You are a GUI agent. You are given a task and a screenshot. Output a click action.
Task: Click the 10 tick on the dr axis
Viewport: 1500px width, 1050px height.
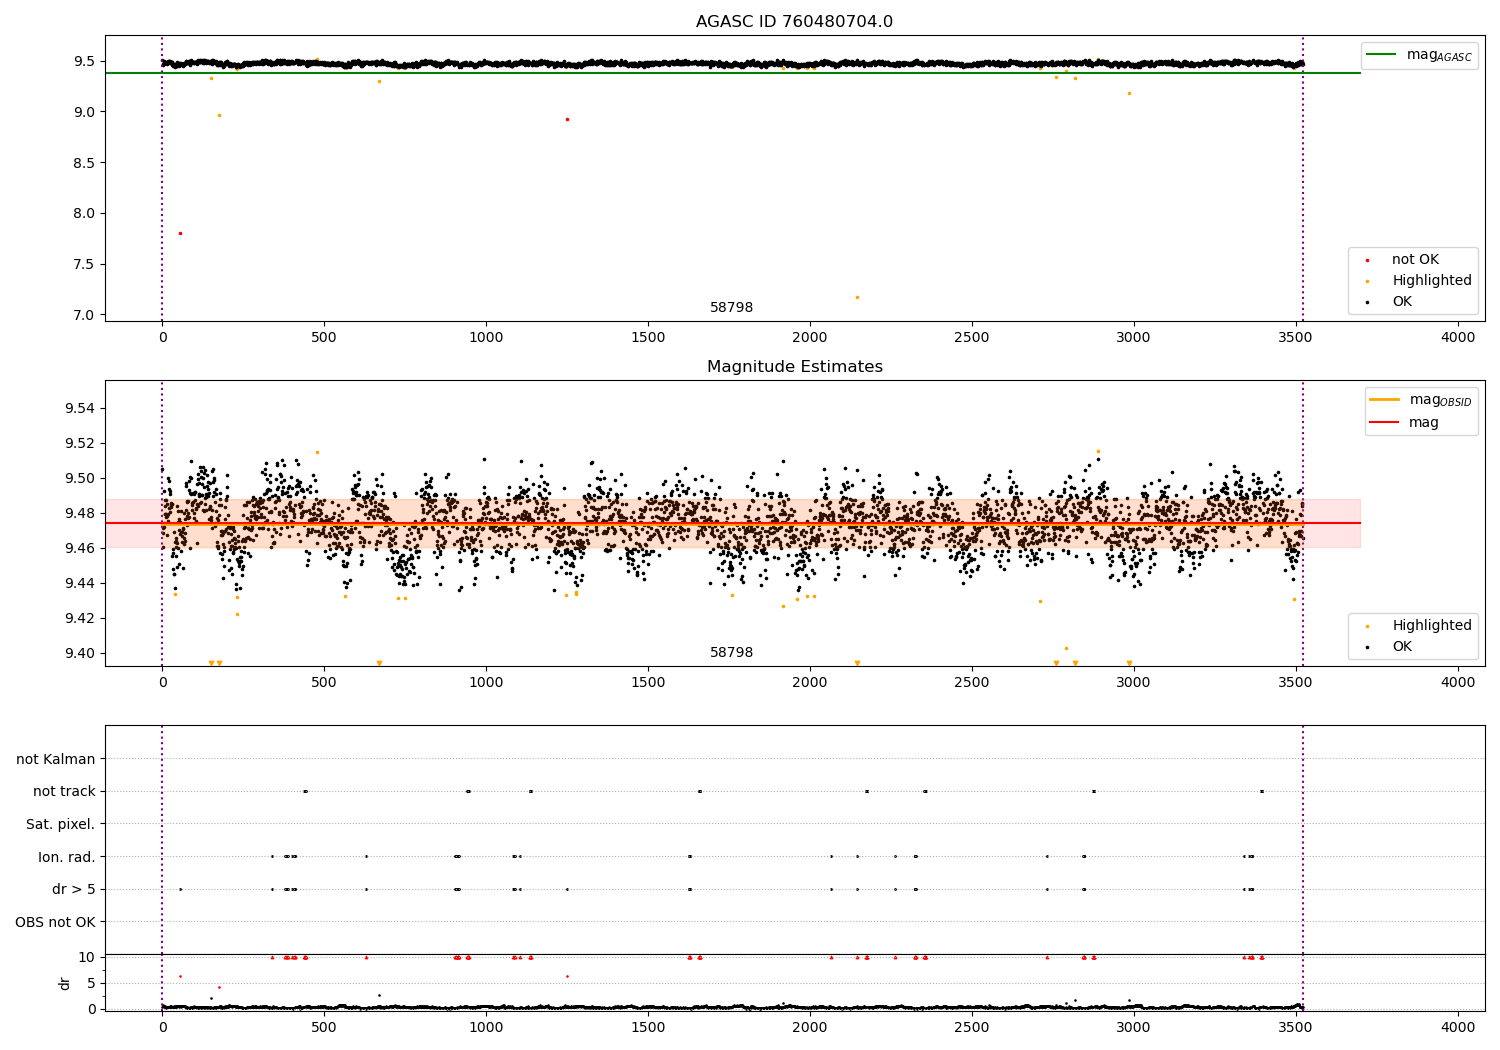pos(87,957)
